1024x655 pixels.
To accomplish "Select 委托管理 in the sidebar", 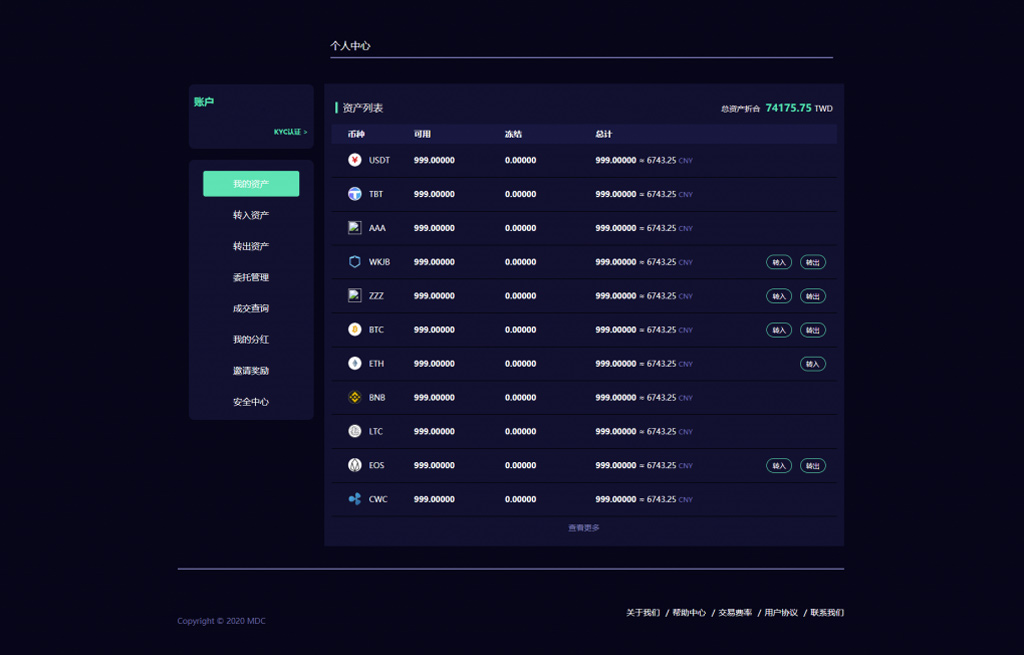I will [250, 277].
